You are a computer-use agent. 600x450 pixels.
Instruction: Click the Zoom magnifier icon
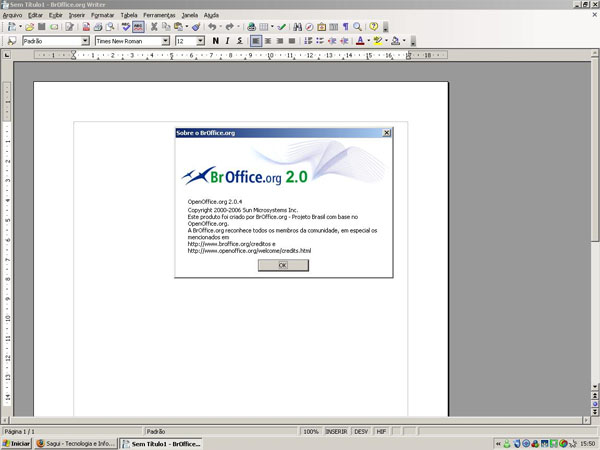pos(357,27)
